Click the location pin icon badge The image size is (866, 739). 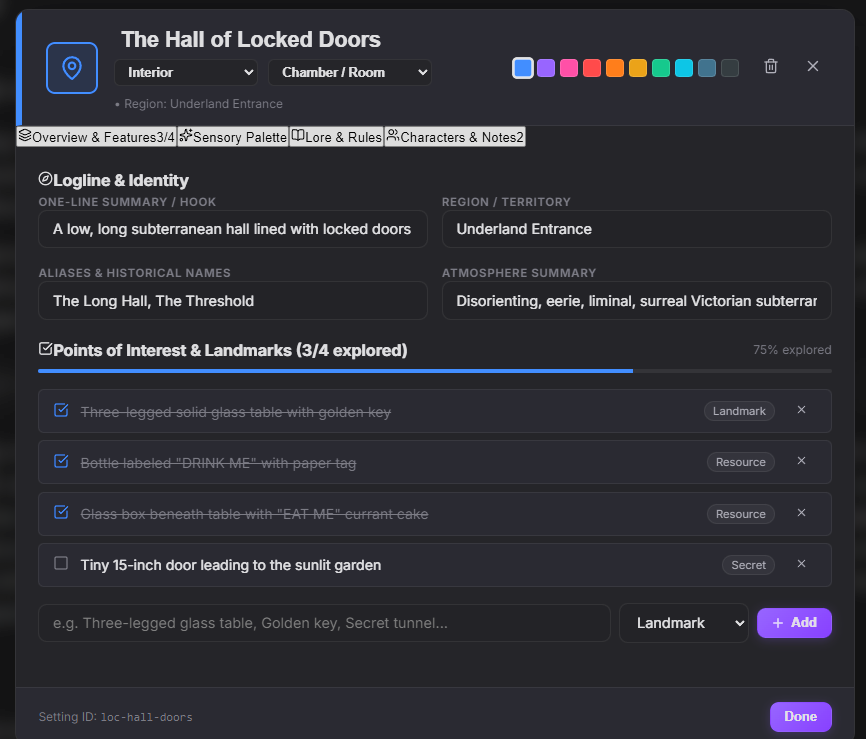tap(72, 68)
